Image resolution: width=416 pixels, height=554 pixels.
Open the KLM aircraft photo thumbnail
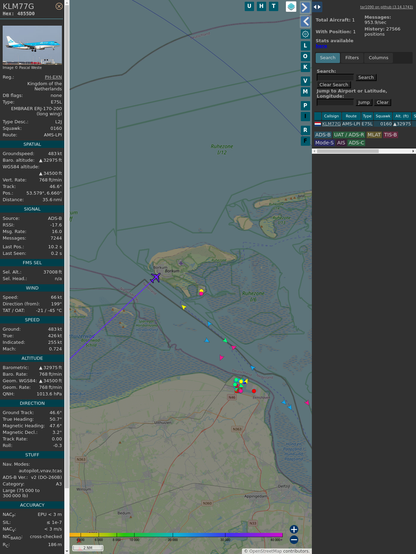pos(32,45)
